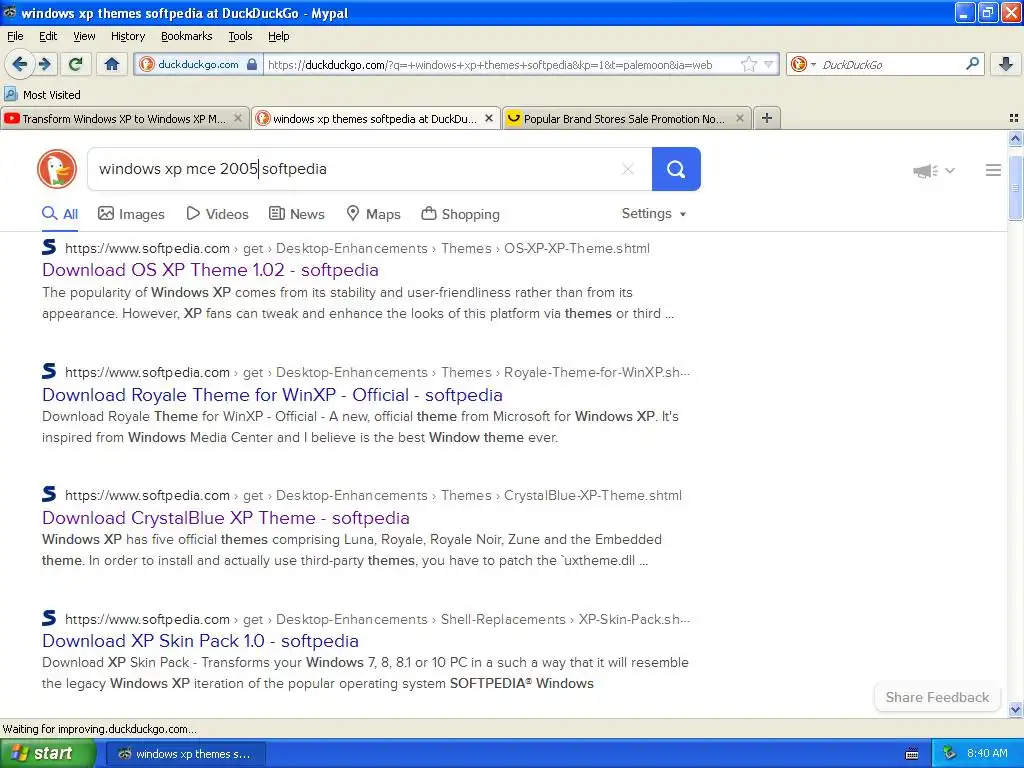This screenshot has width=1024, height=768.
Task: Click Softpedia favicon beside Royale-Theme URL
Action: click(49, 371)
